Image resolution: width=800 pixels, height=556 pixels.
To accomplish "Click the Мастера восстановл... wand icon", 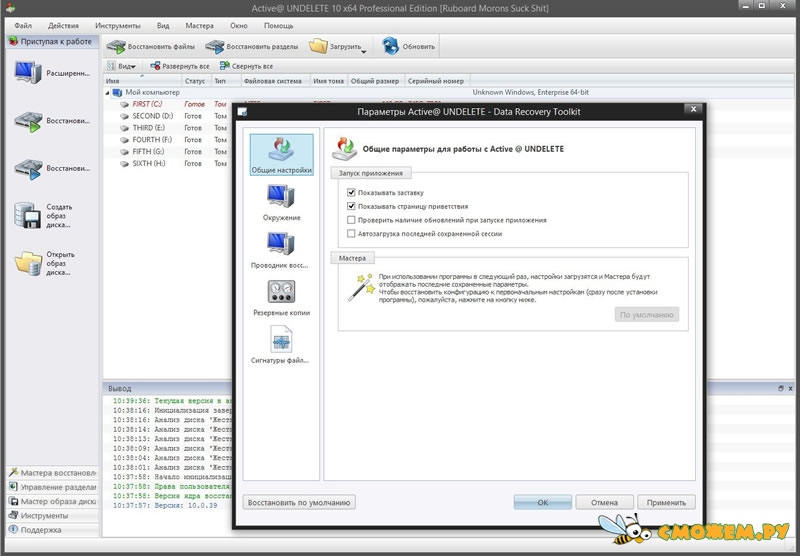I will tap(13, 472).
